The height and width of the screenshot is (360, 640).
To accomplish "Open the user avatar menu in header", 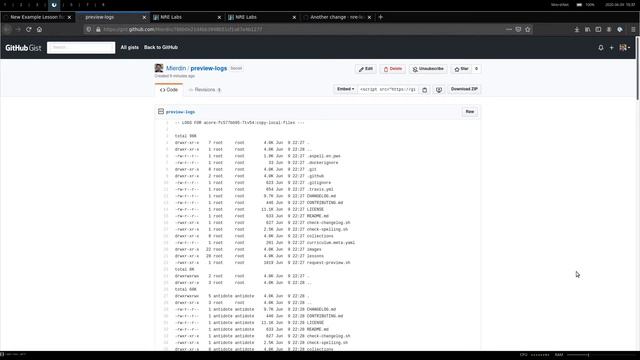I will (624, 48).
